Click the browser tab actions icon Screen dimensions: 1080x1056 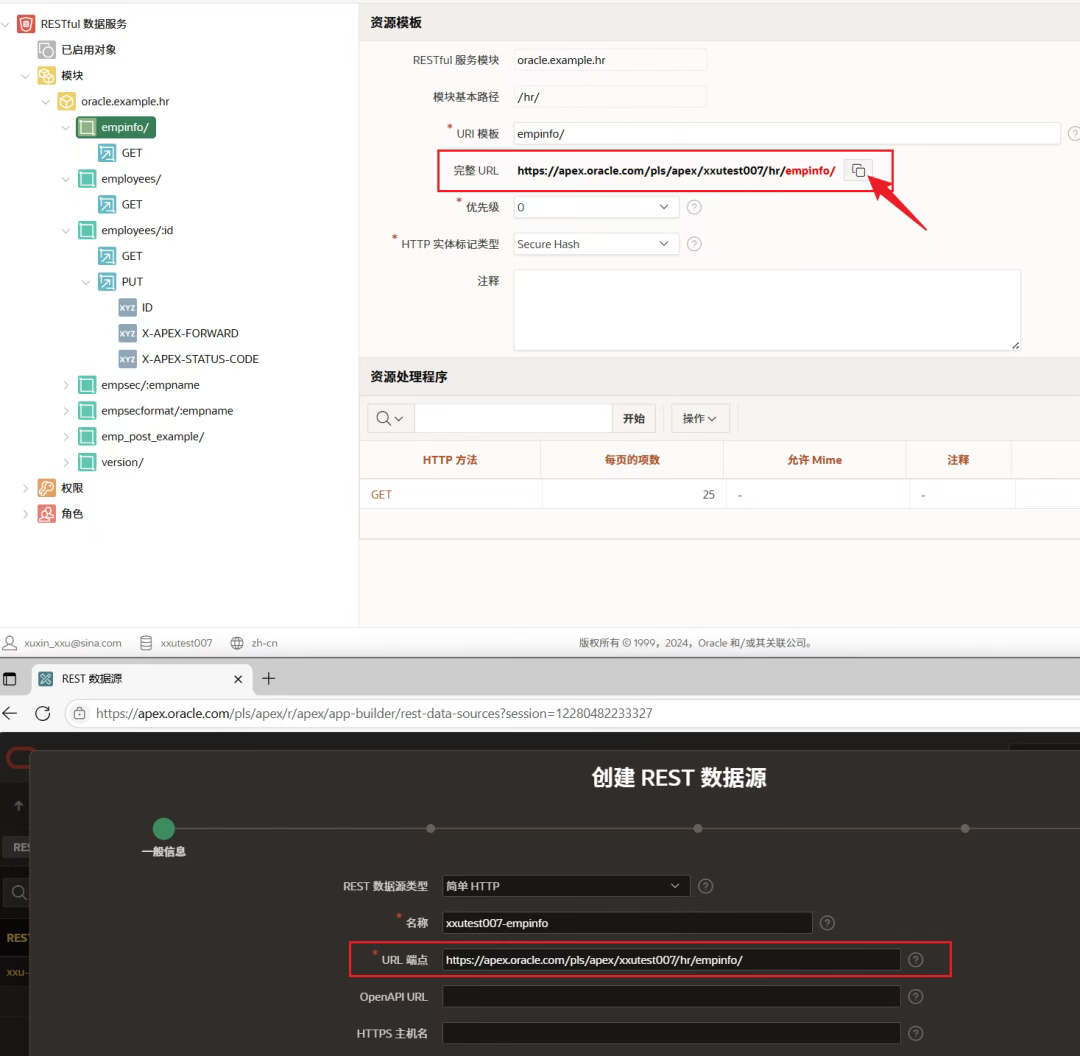click(10, 679)
